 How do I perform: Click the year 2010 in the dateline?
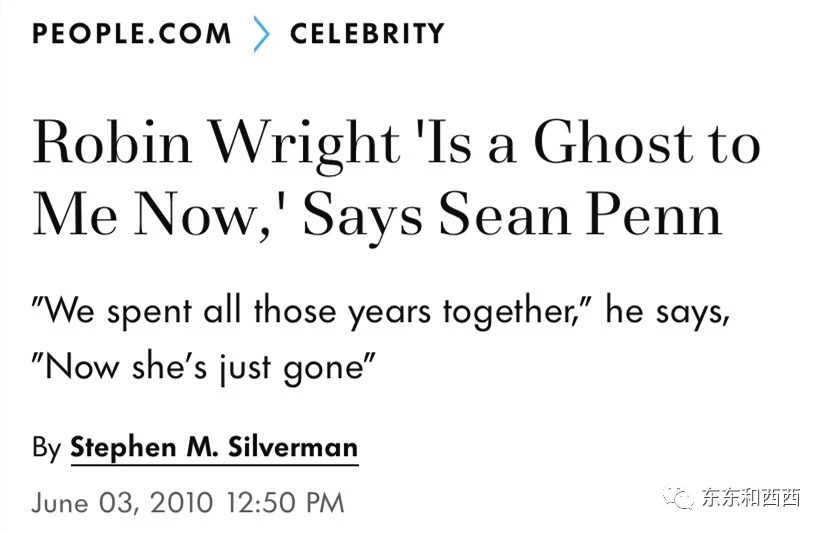point(182,502)
